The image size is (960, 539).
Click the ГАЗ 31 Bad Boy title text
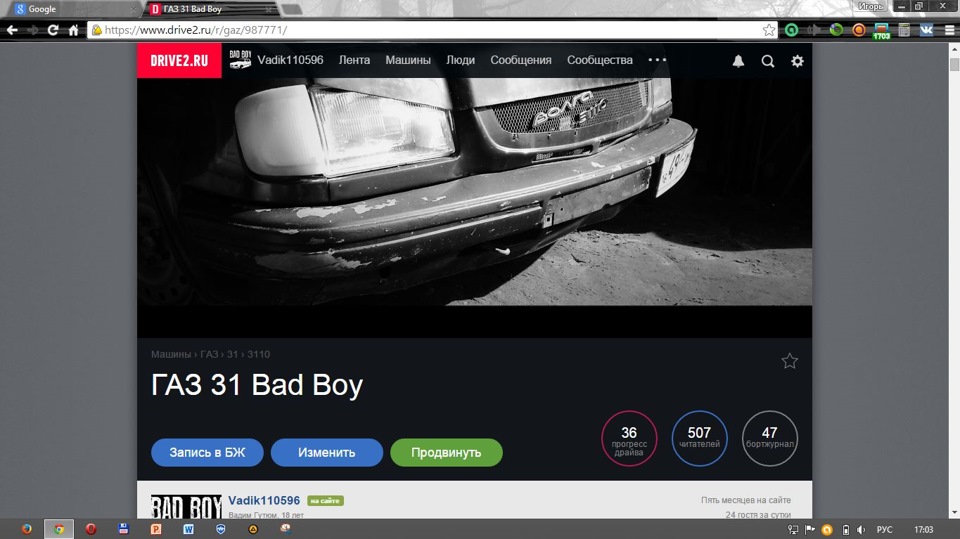tap(257, 385)
